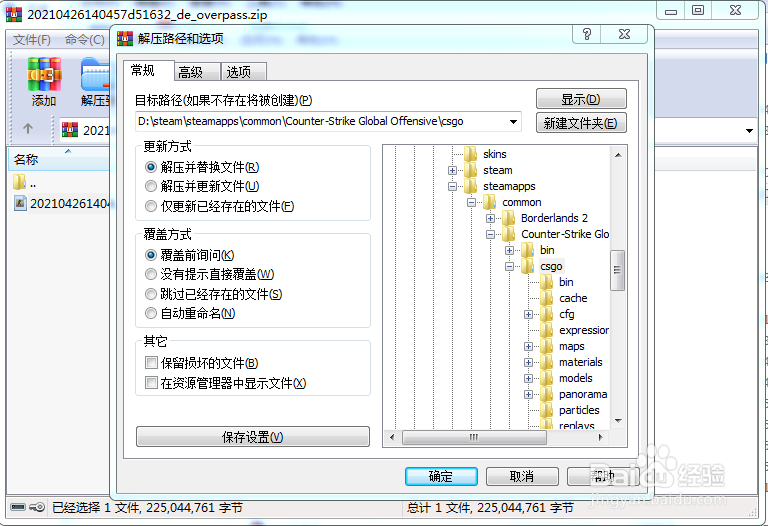Click the folder tree vertical scrollbar thumb

point(617,270)
